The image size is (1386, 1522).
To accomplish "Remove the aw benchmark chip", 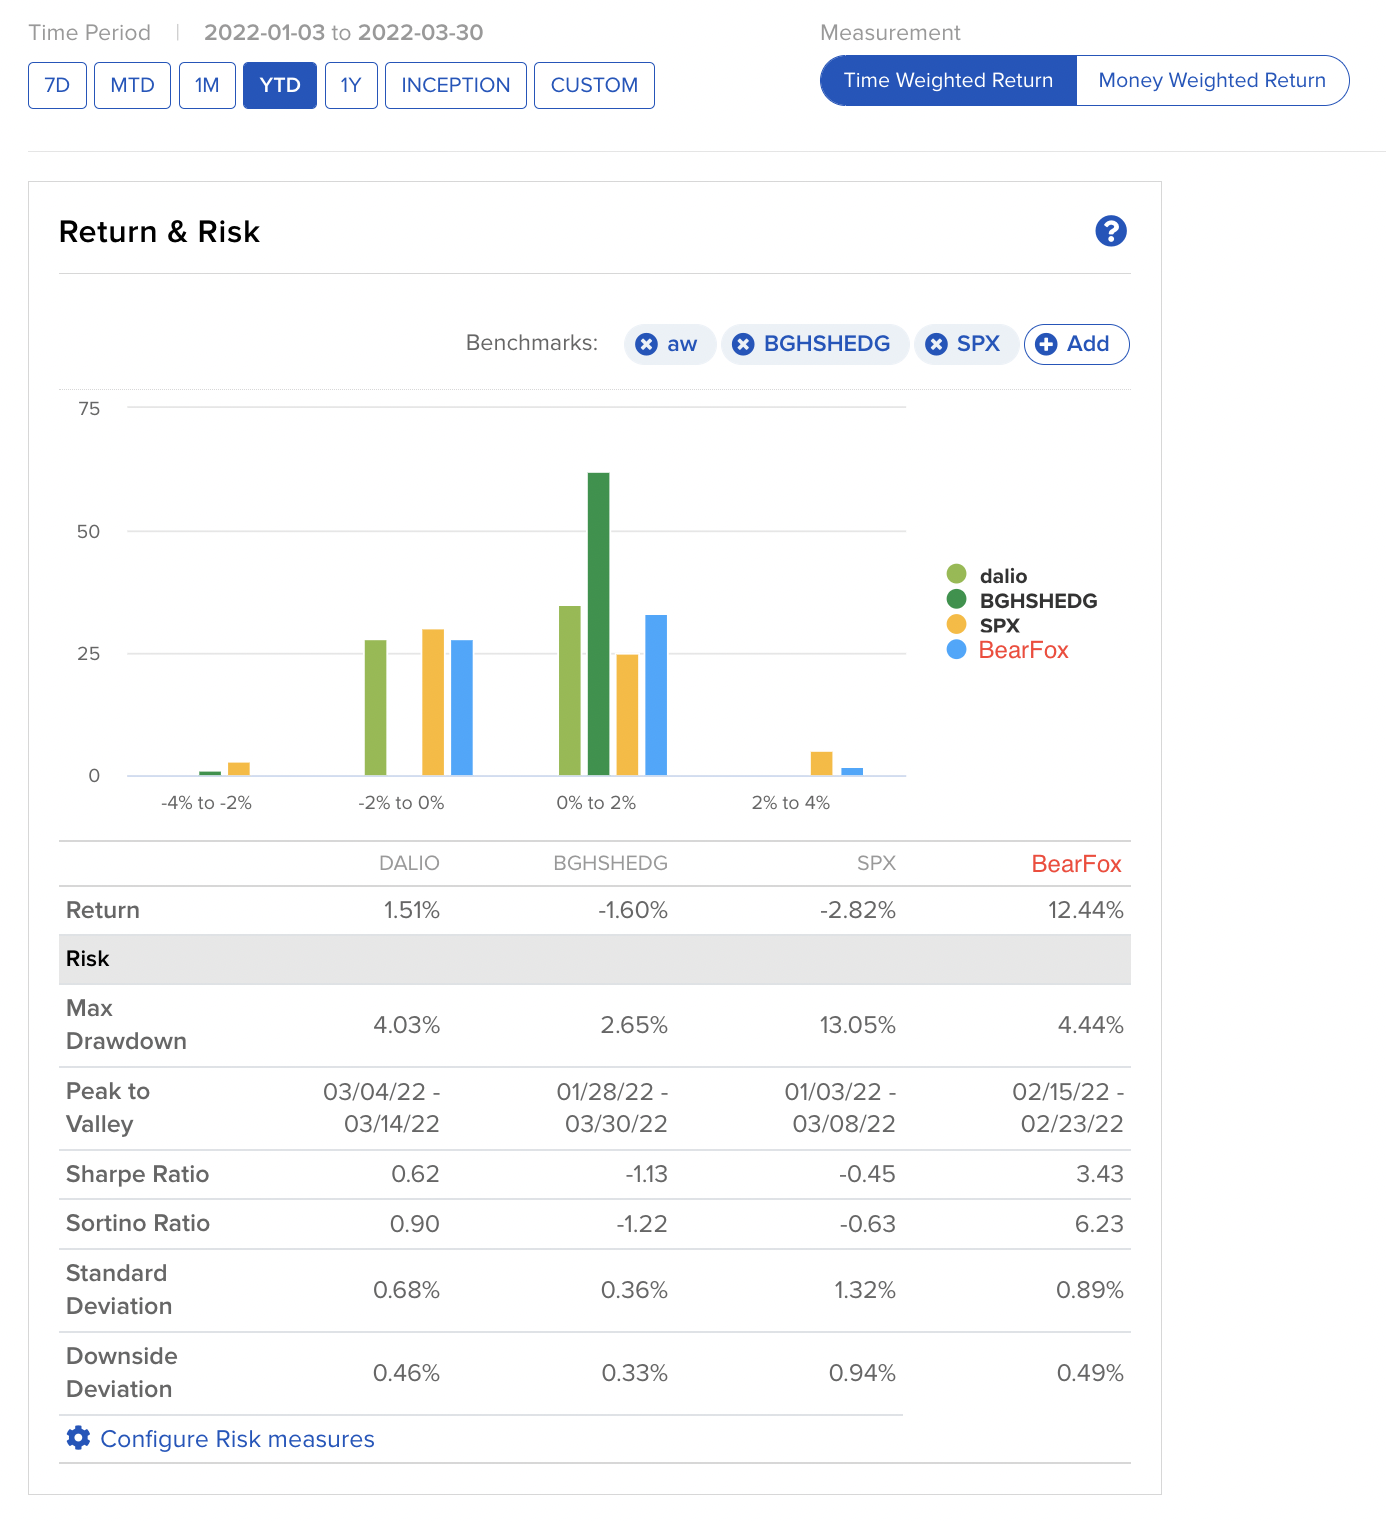I will coord(647,344).
